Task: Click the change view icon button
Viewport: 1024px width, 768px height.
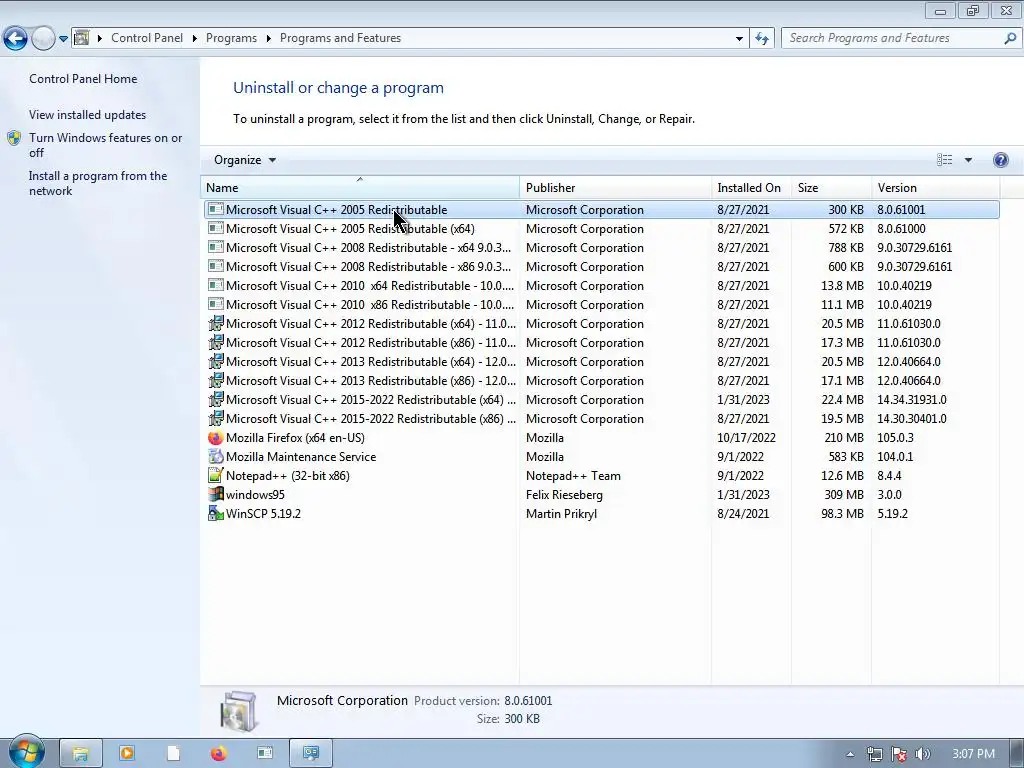Action: [944, 160]
